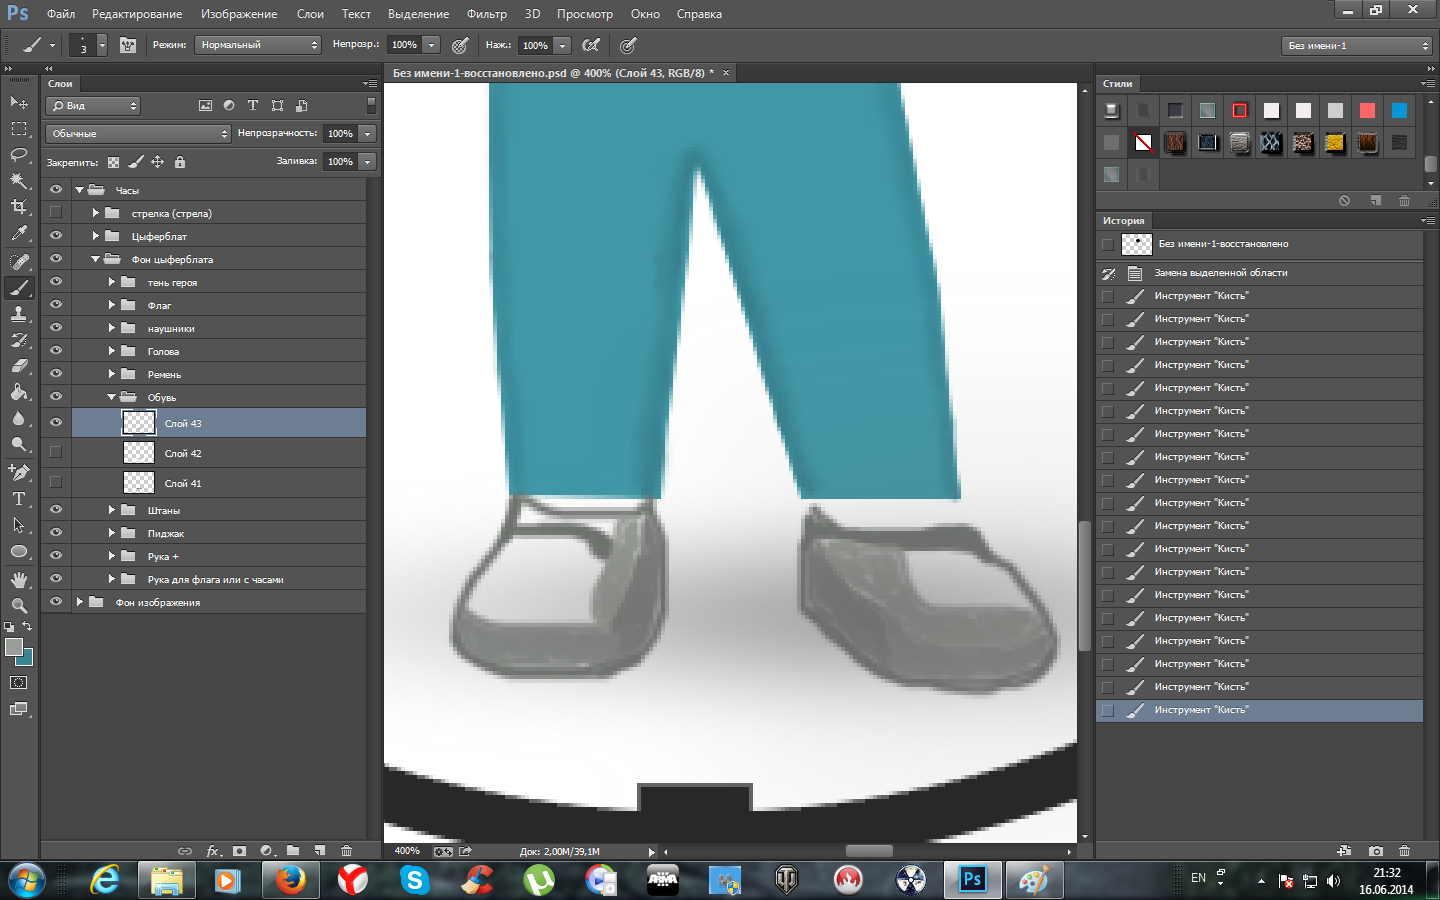This screenshot has height=900, width=1440.
Task: Open layer filter Вид dropdown
Action: click(92, 105)
